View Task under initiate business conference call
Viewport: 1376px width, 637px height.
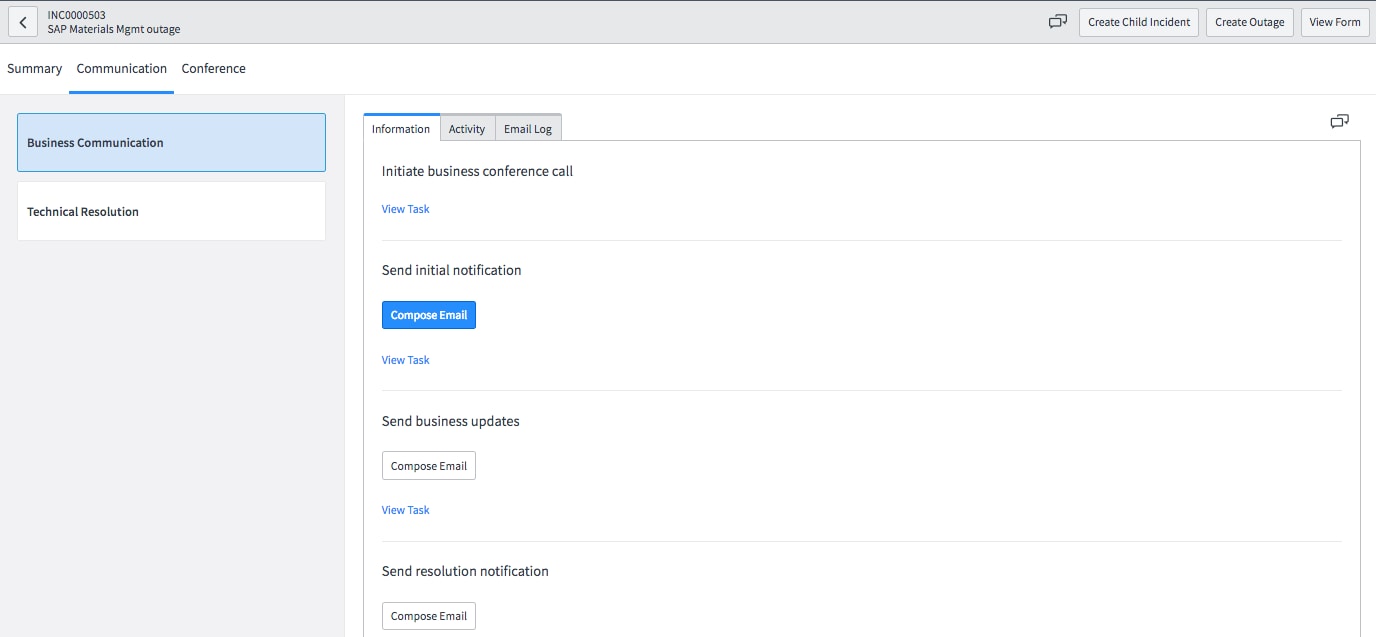(405, 208)
